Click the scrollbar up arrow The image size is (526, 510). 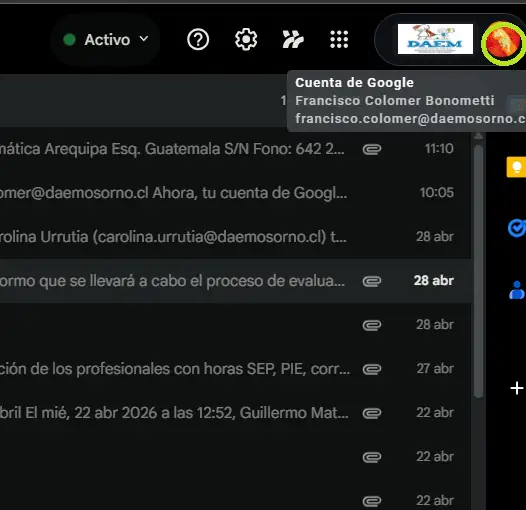tap(479, 136)
